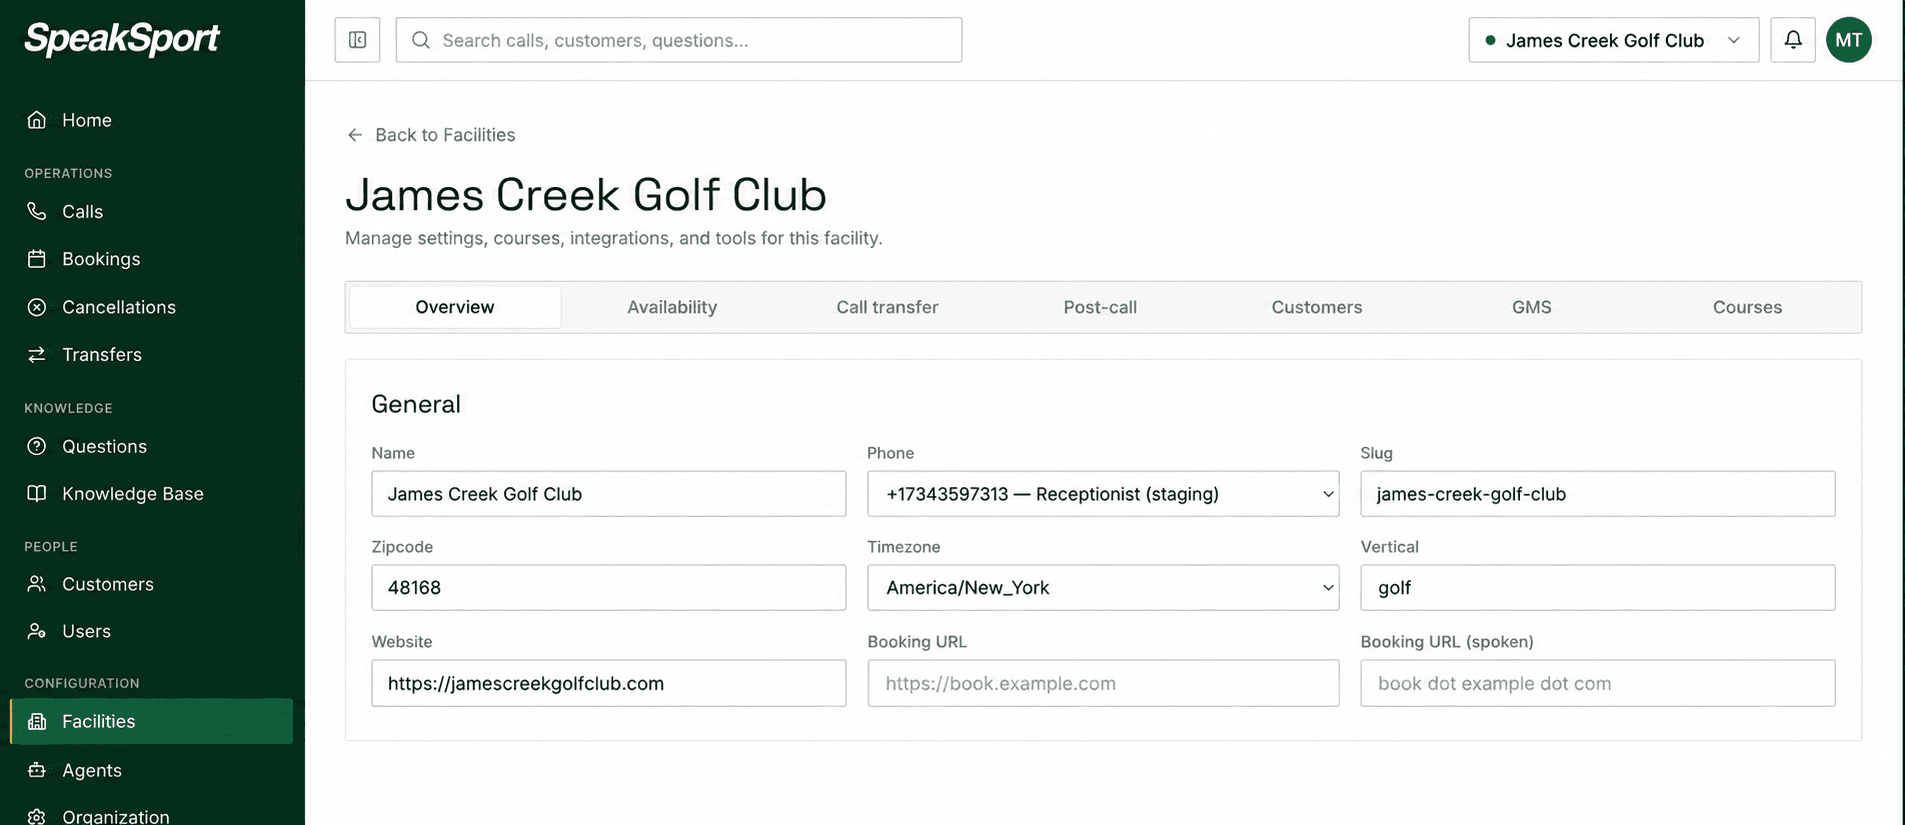Select the GMS tab
The image size is (1905, 825).
point(1532,307)
